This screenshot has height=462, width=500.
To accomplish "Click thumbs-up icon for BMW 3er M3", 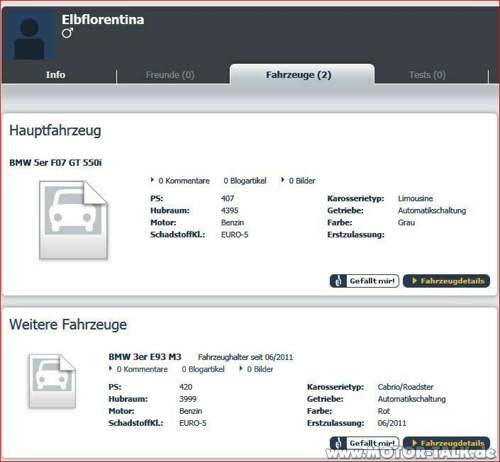I will pos(338,443).
